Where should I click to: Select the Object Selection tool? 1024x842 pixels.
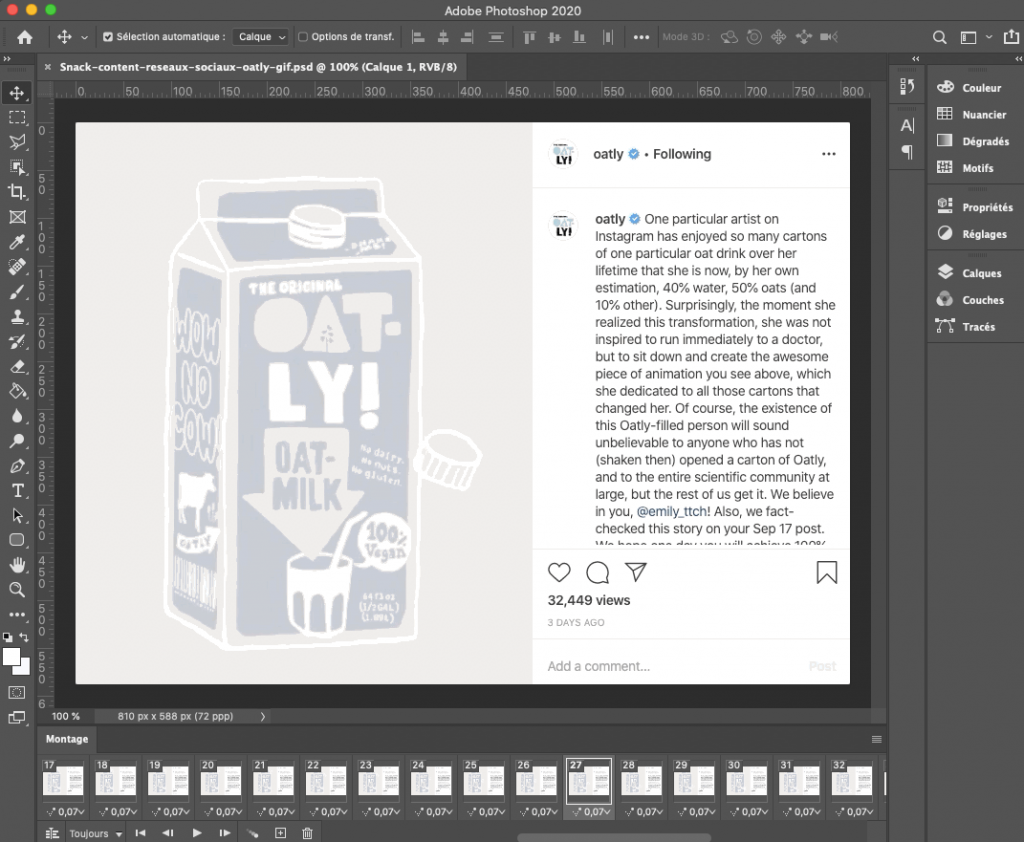point(17,167)
